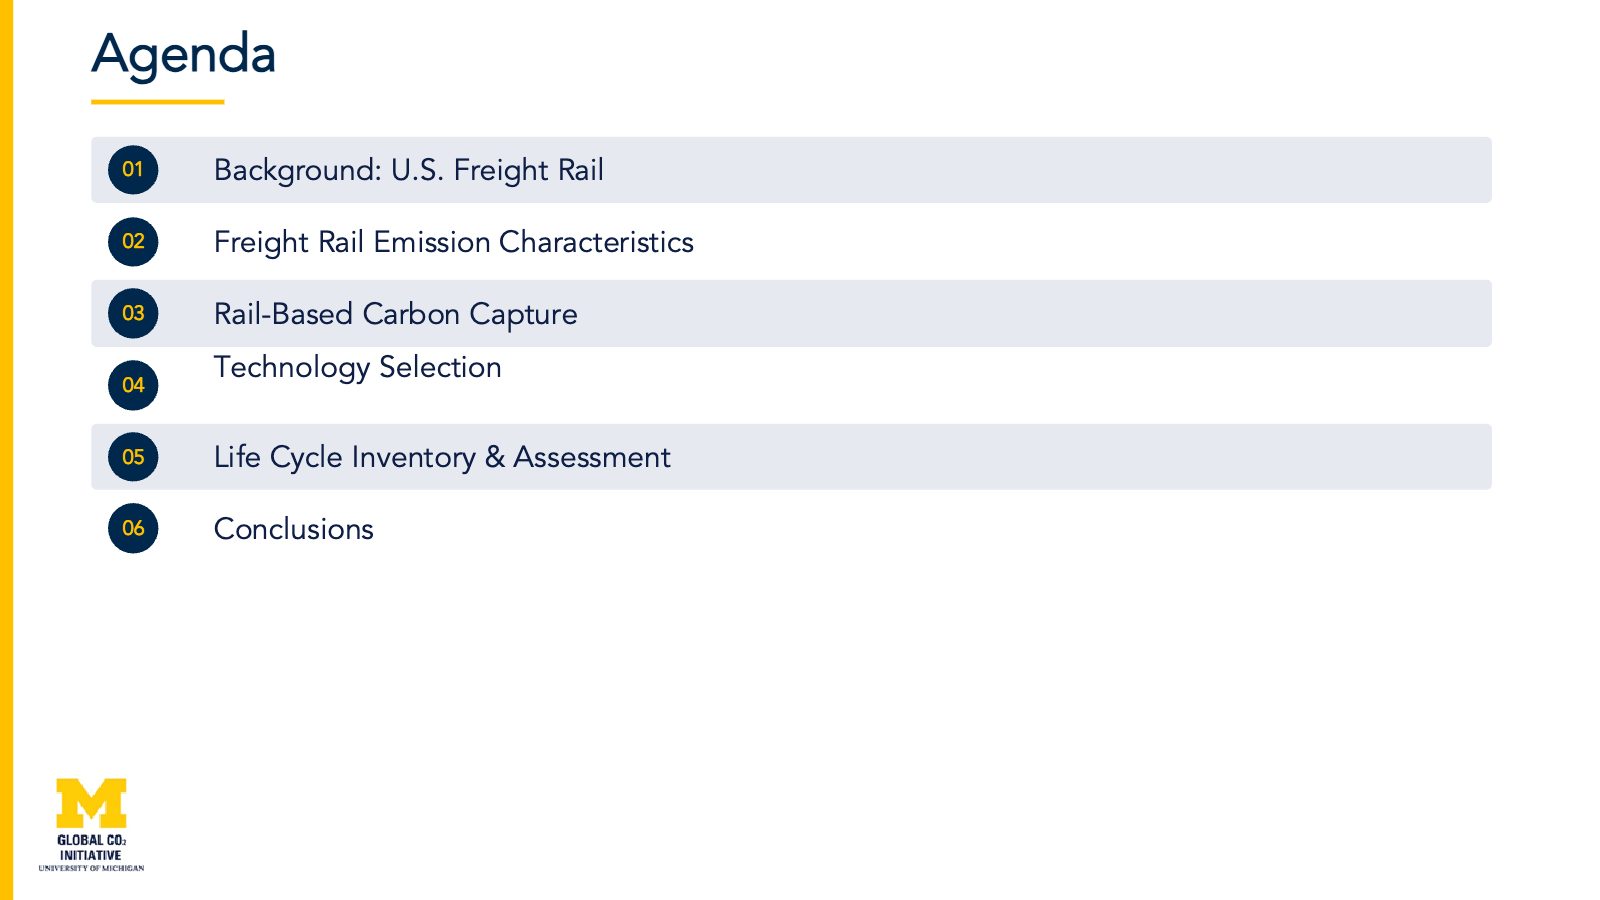Click the yellow underline beneath Agenda

[x=158, y=102]
